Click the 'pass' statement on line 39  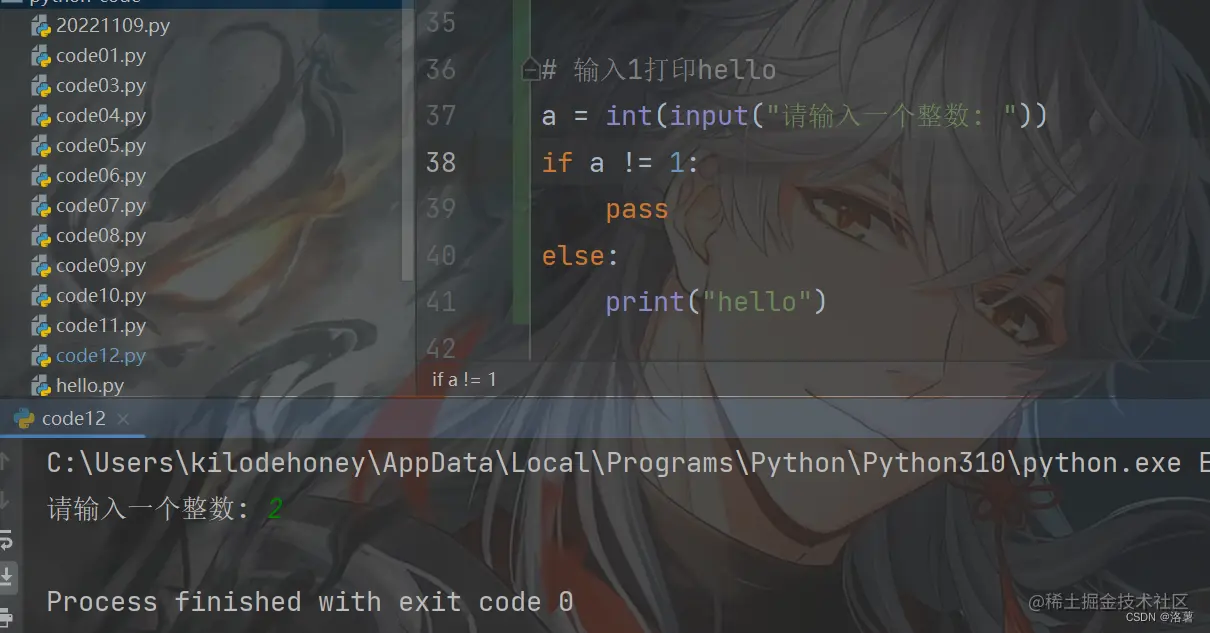click(x=637, y=209)
